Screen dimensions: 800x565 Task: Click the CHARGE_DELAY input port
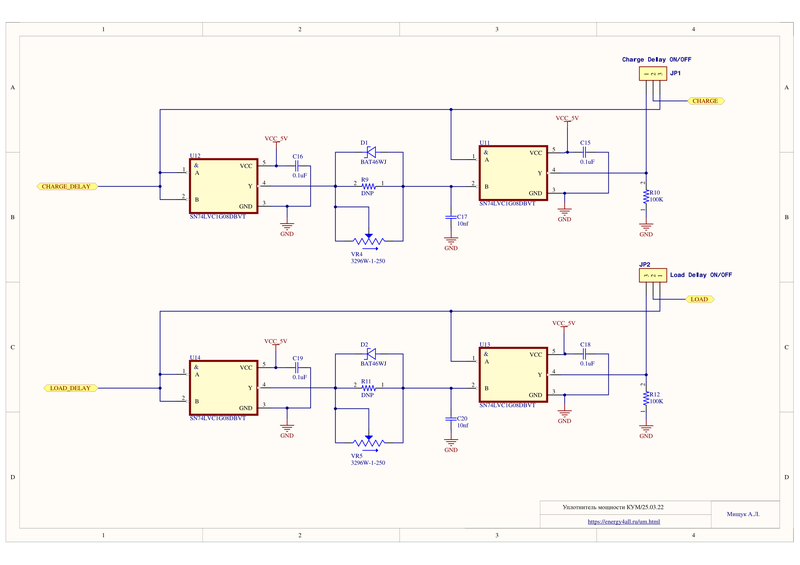67,187
